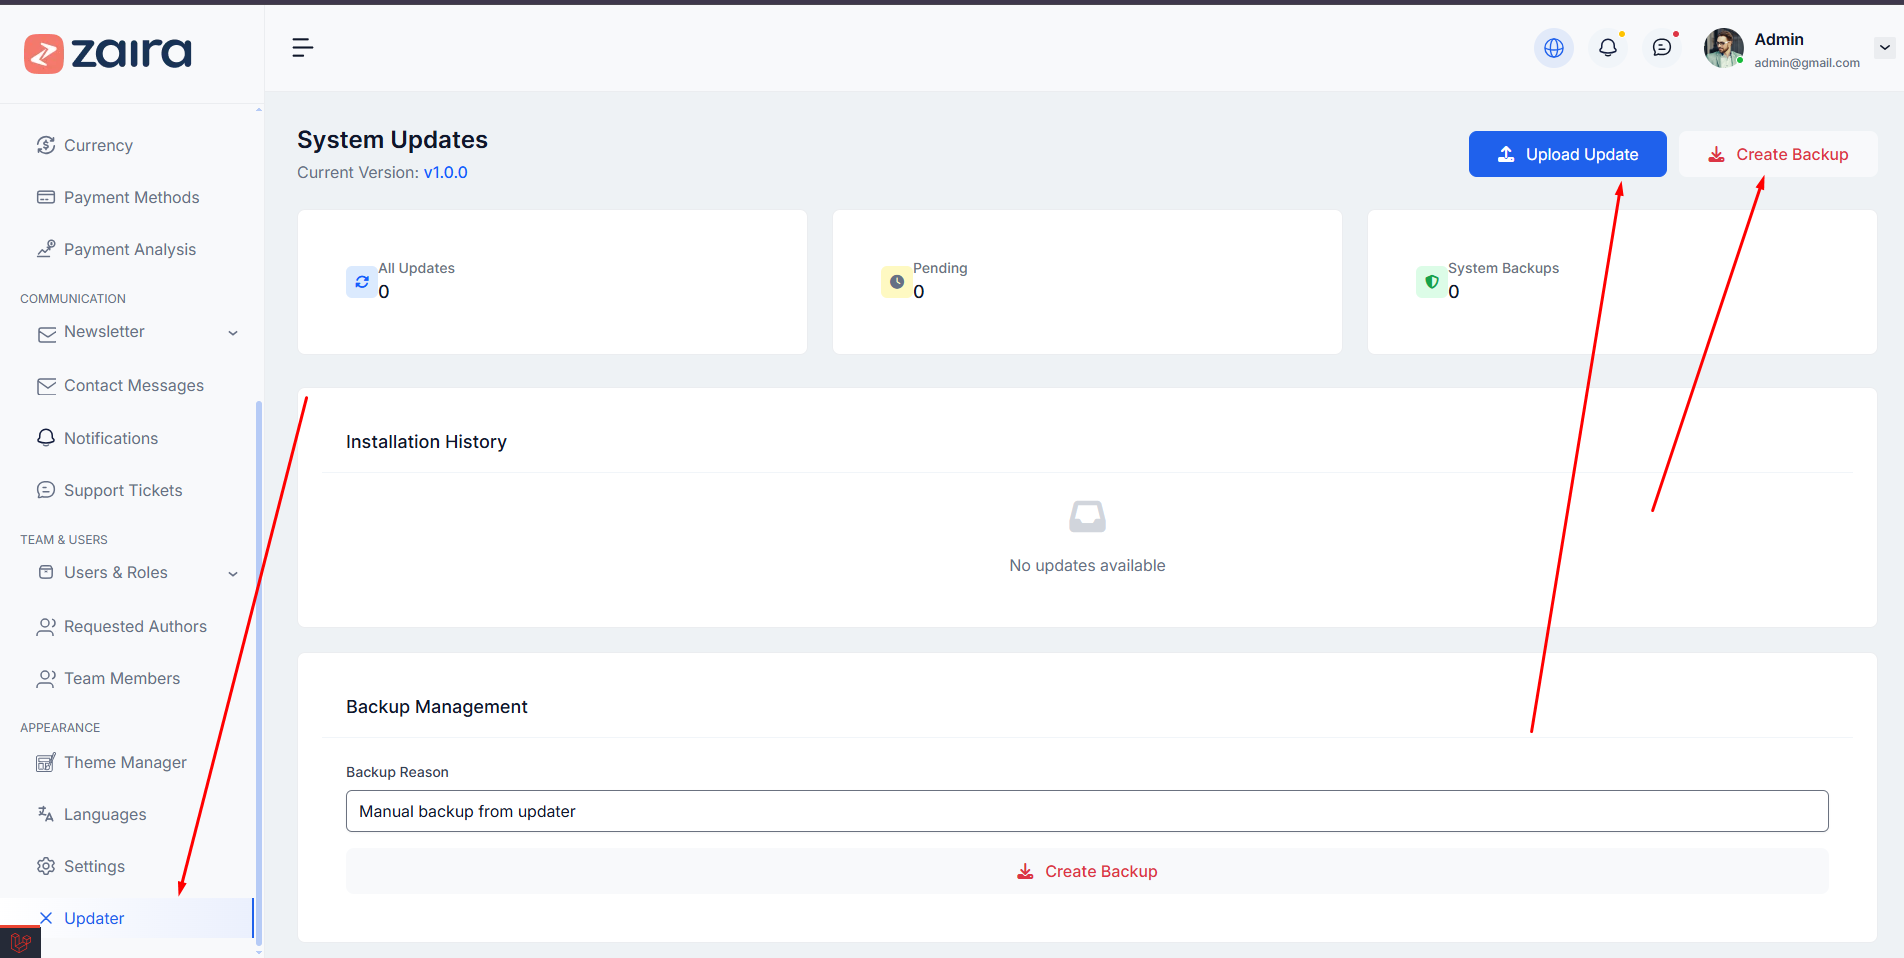Toggle the sidebar hamburger menu icon
1904x958 pixels.
(302, 48)
